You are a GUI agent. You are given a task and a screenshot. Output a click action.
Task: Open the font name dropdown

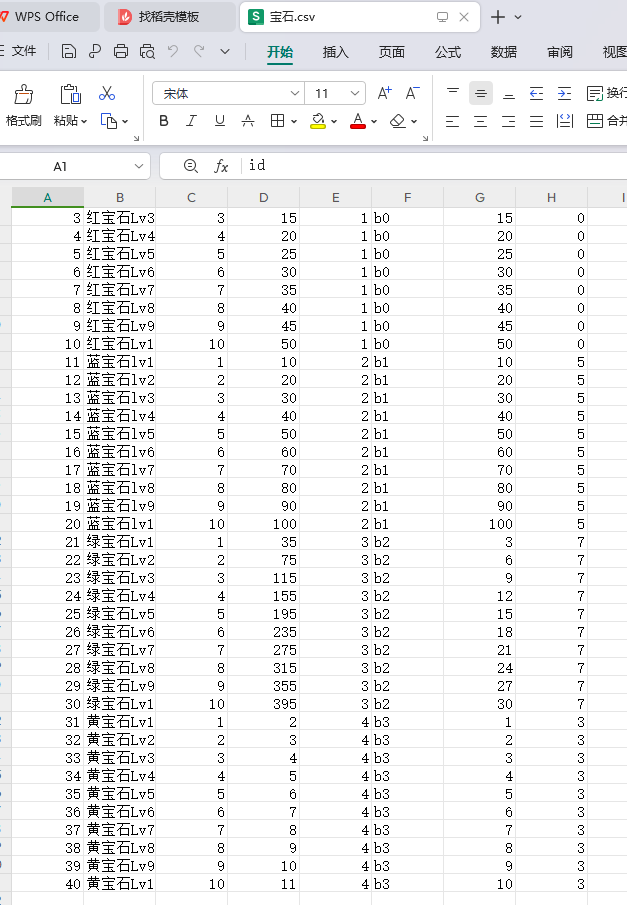point(294,94)
